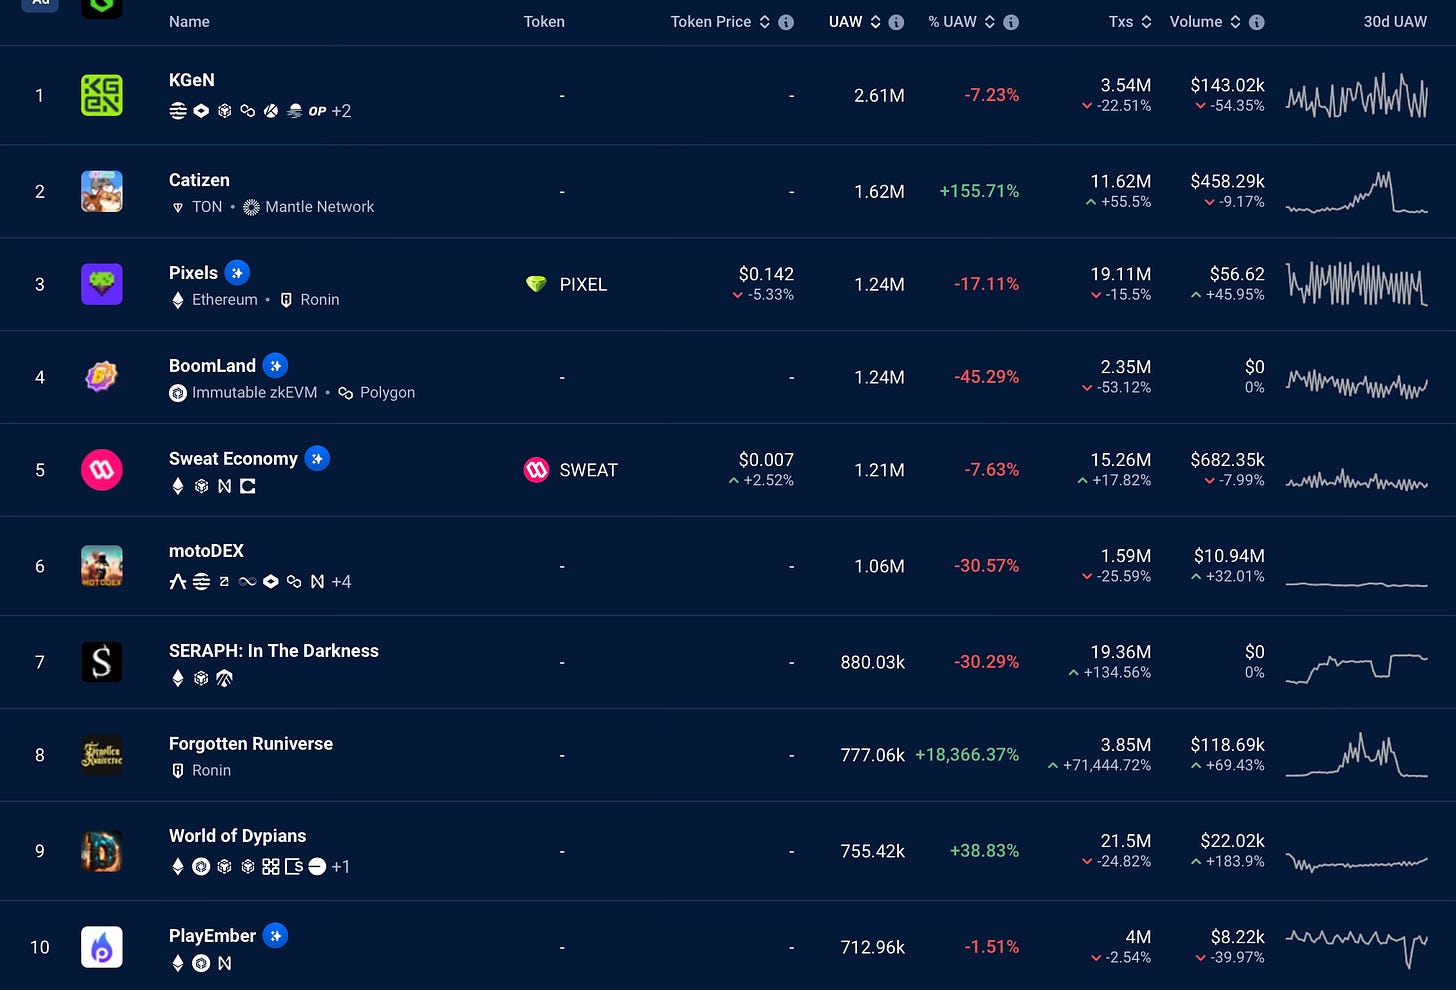Open the PlayEmber flame icon
Screen dimensions: 1456x990
point(101,947)
